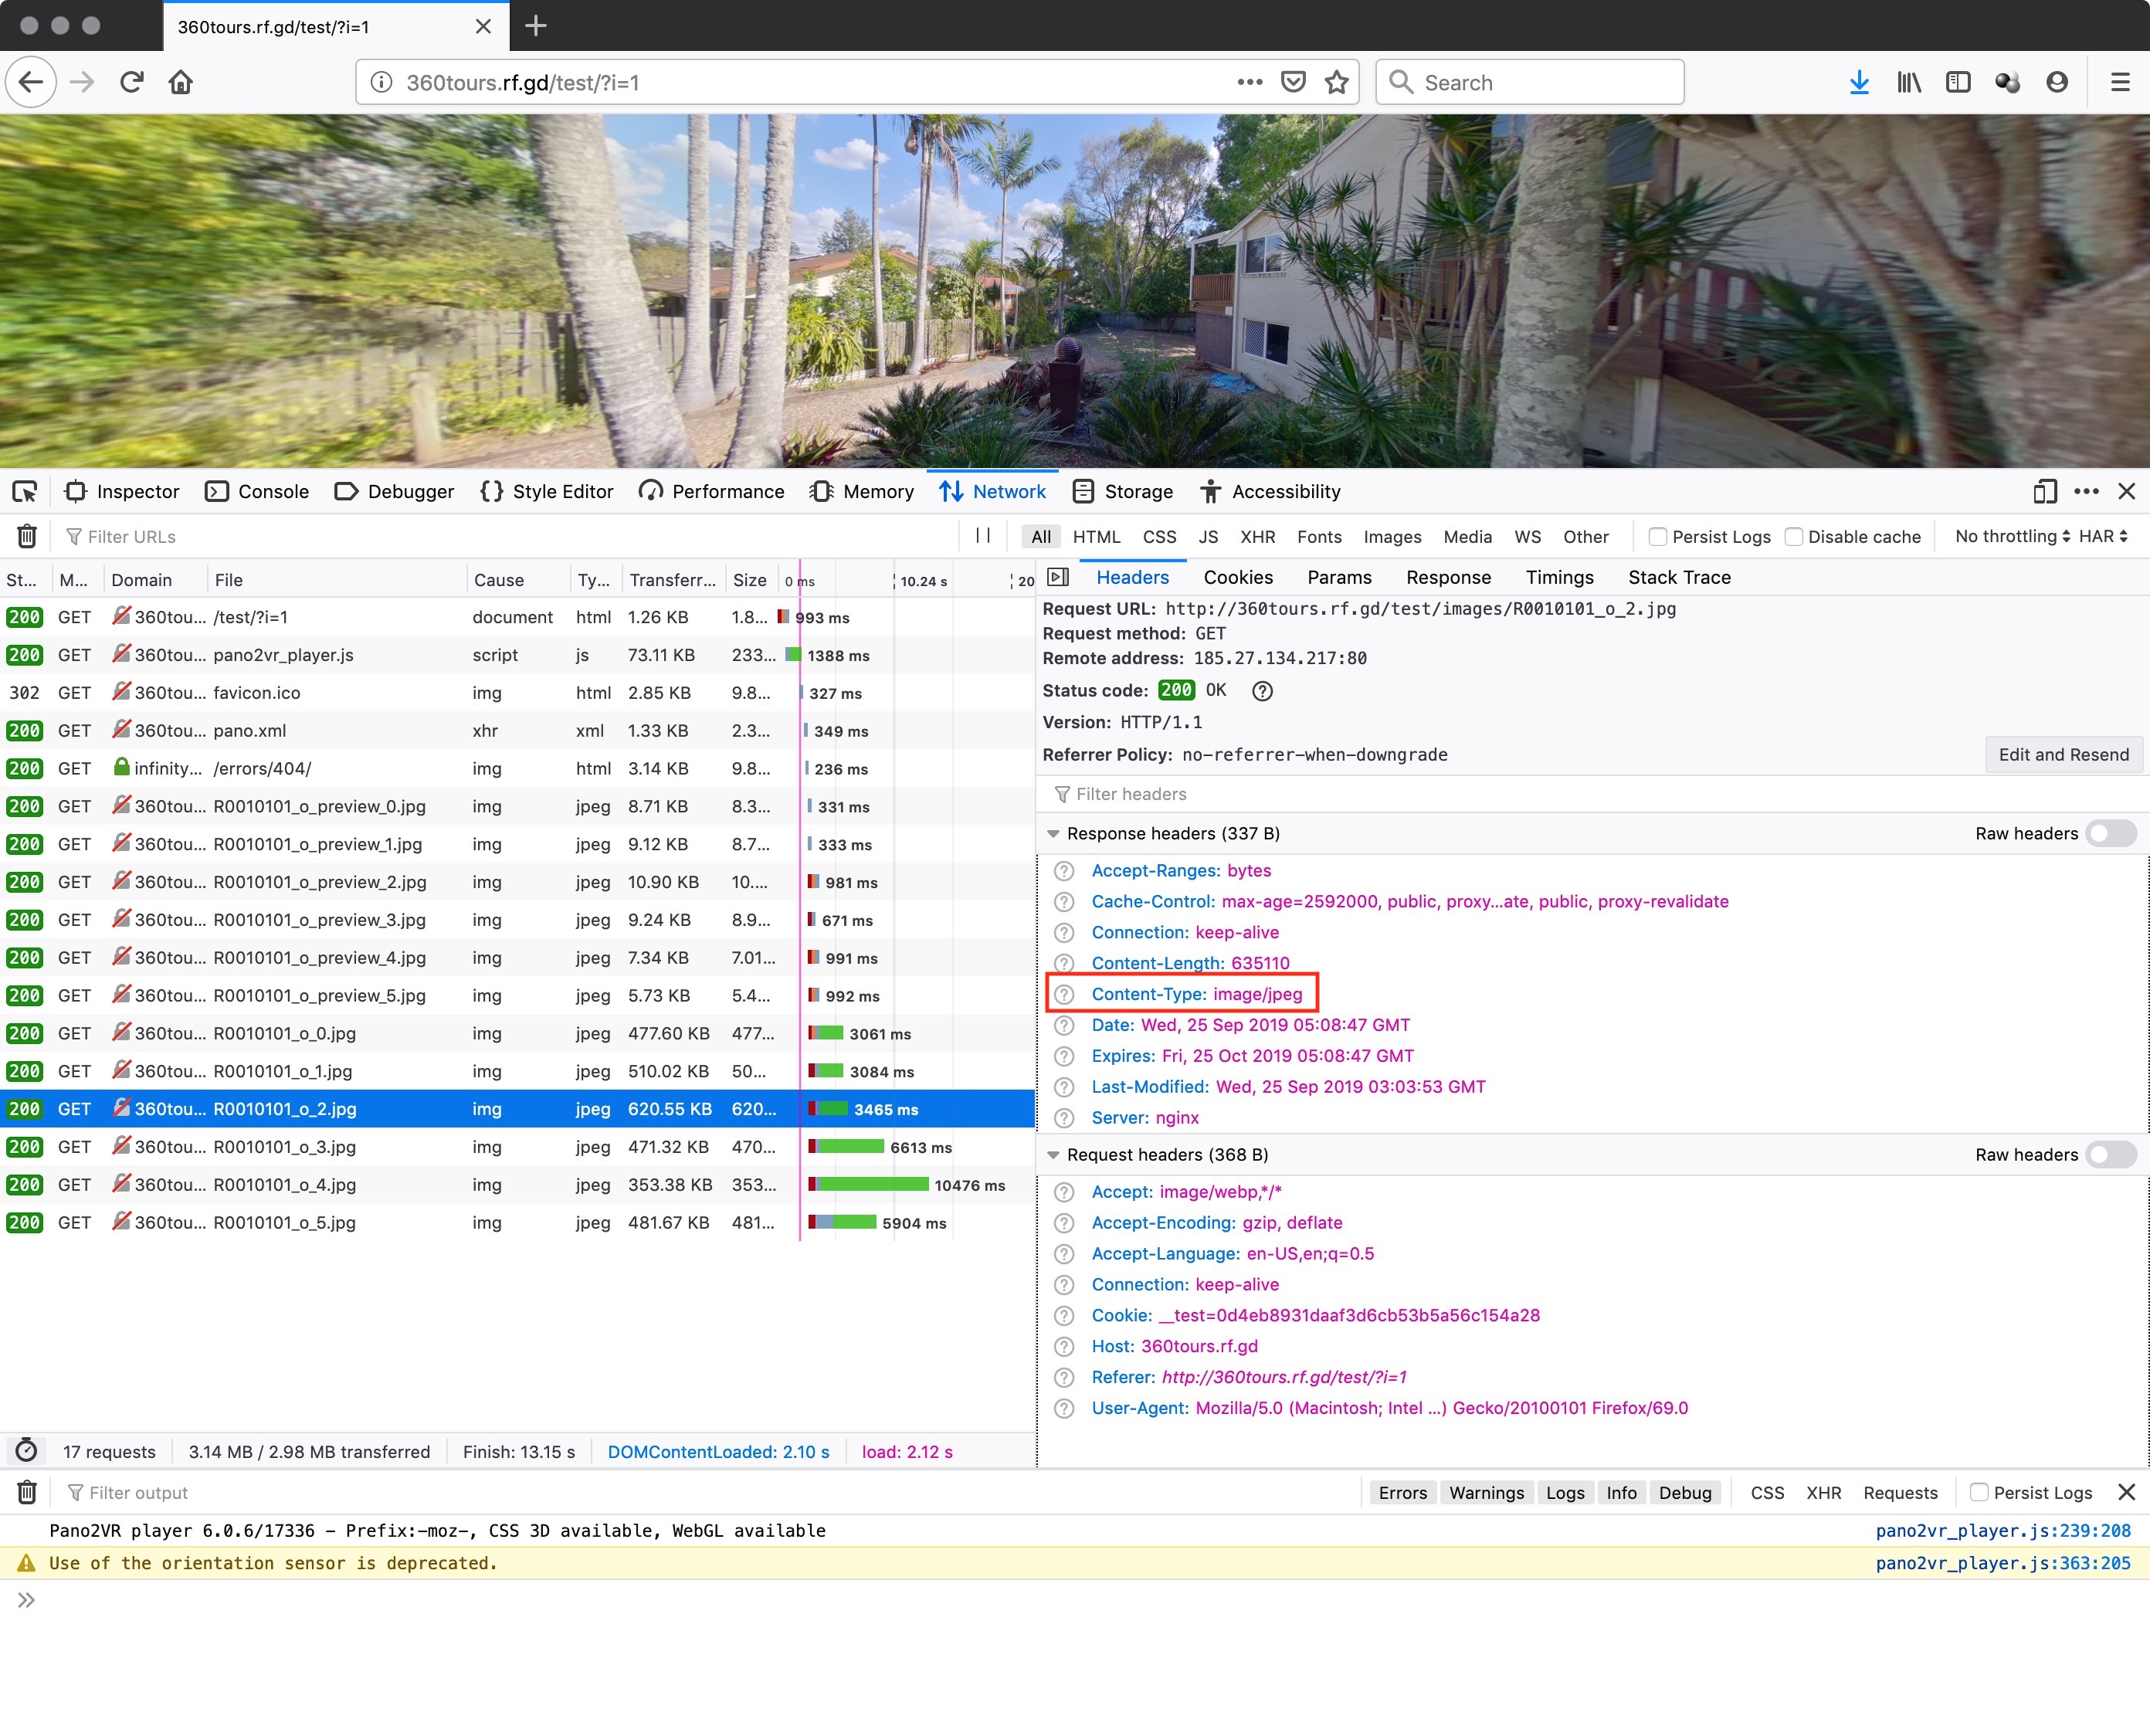Learn more icon beside Content-Type header
The image size is (2150, 1736).
(x=1064, y=994)
